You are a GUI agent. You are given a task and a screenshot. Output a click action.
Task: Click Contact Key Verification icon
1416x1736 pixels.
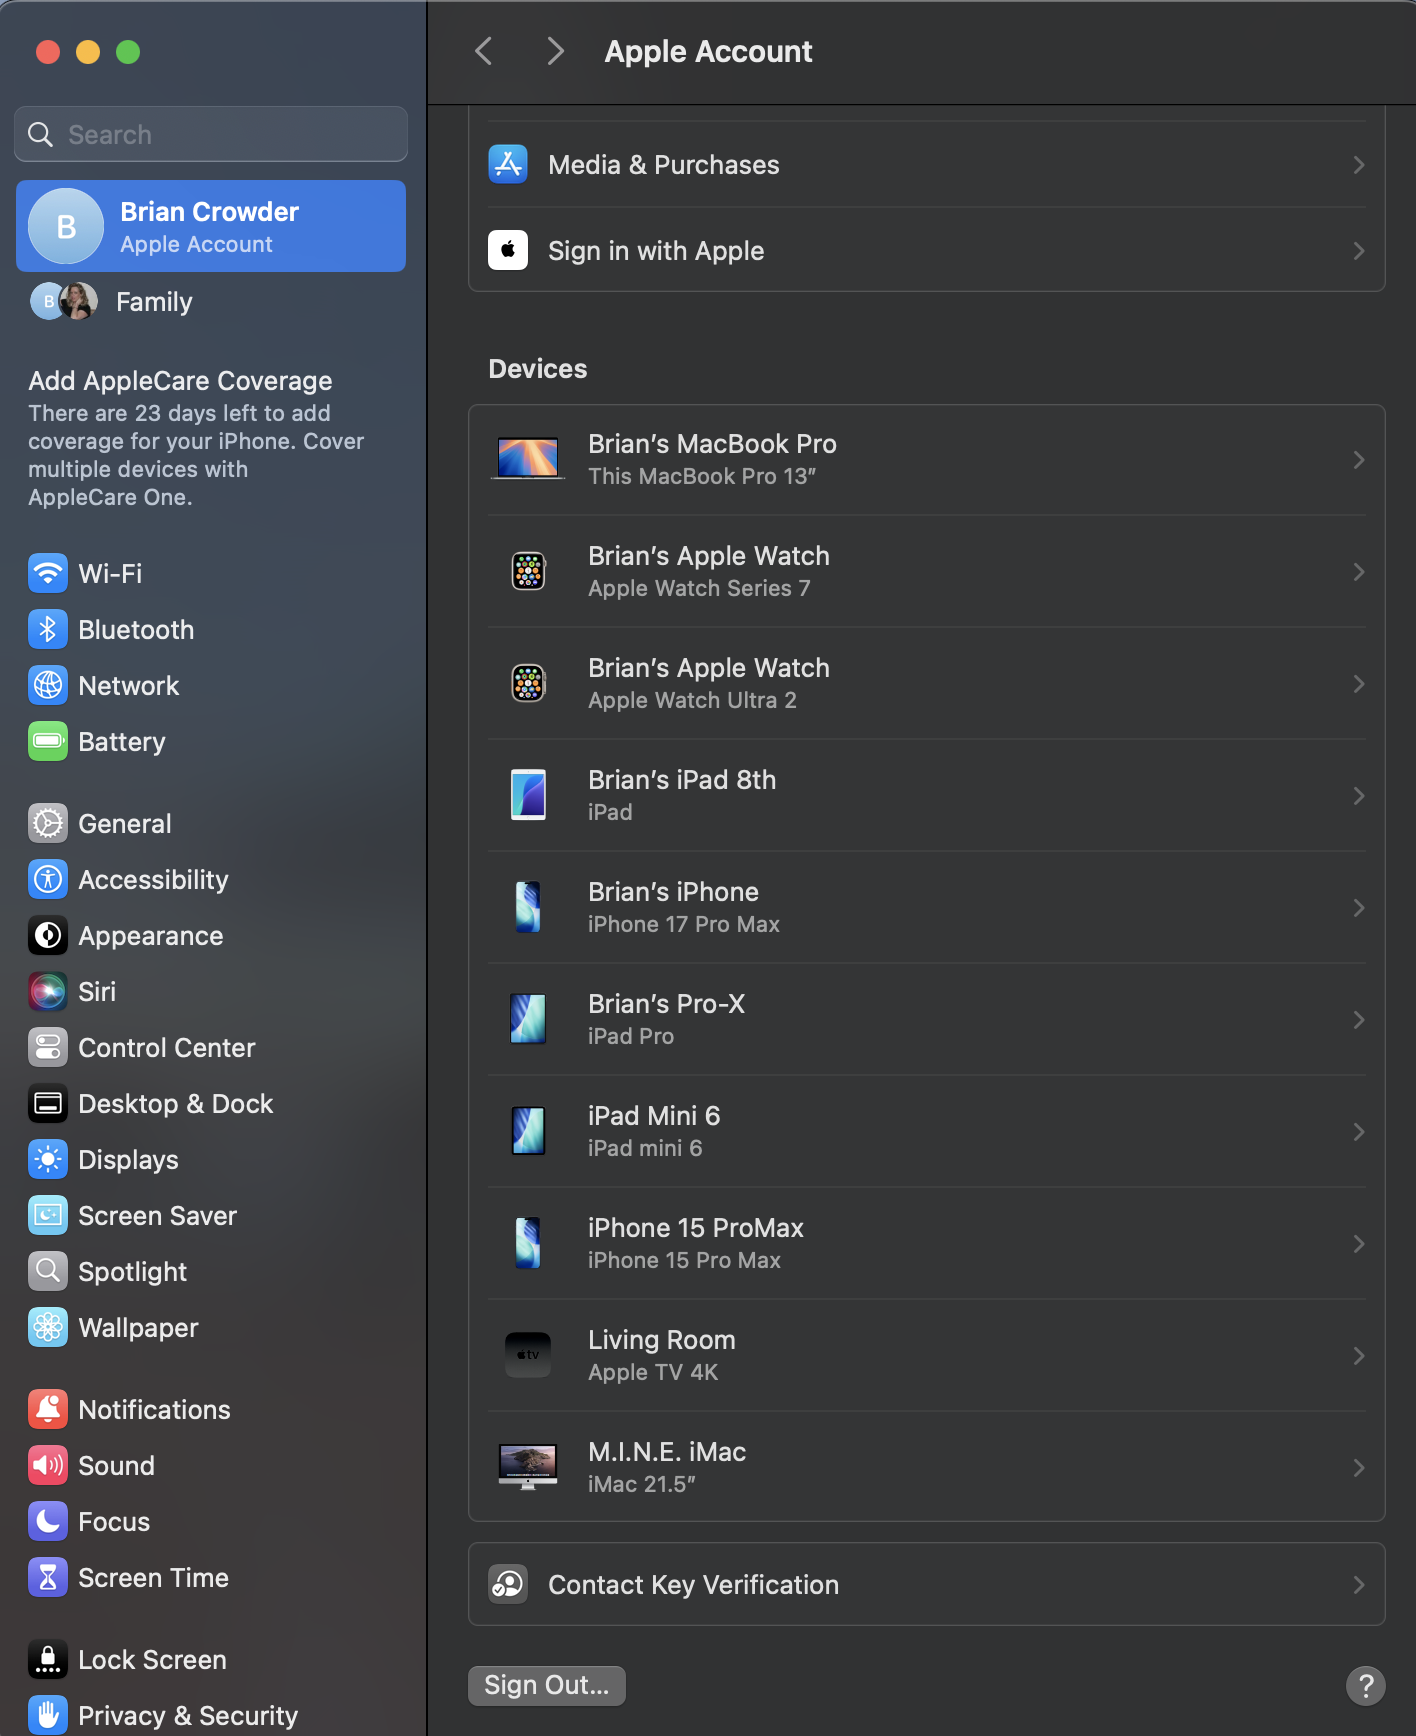(508, 1585)
